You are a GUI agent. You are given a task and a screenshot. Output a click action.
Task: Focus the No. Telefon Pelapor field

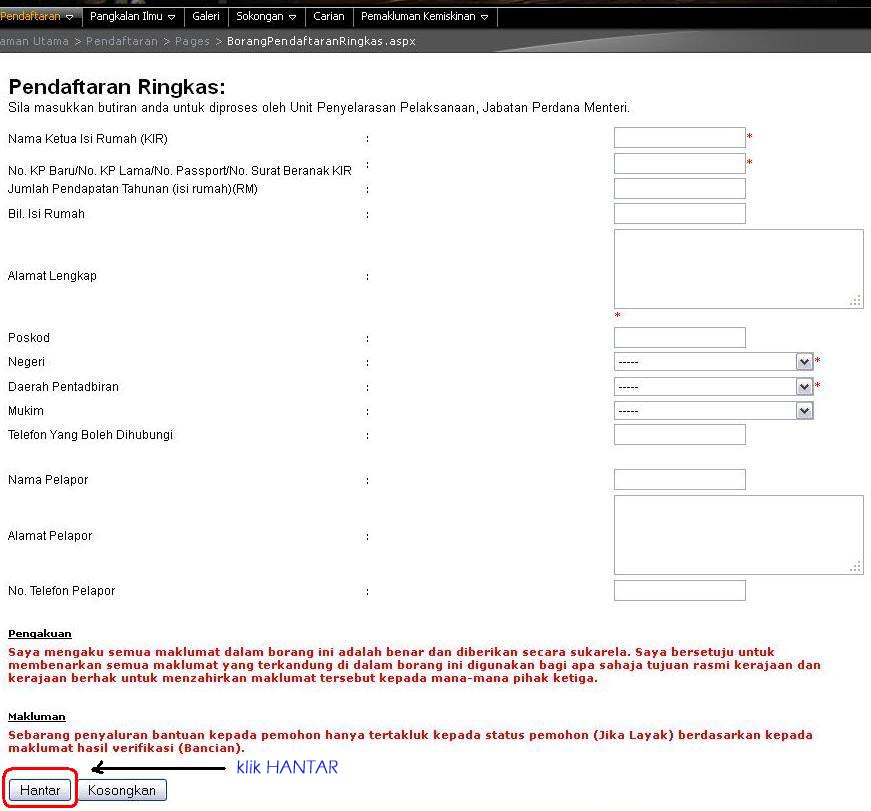point(679,590)
